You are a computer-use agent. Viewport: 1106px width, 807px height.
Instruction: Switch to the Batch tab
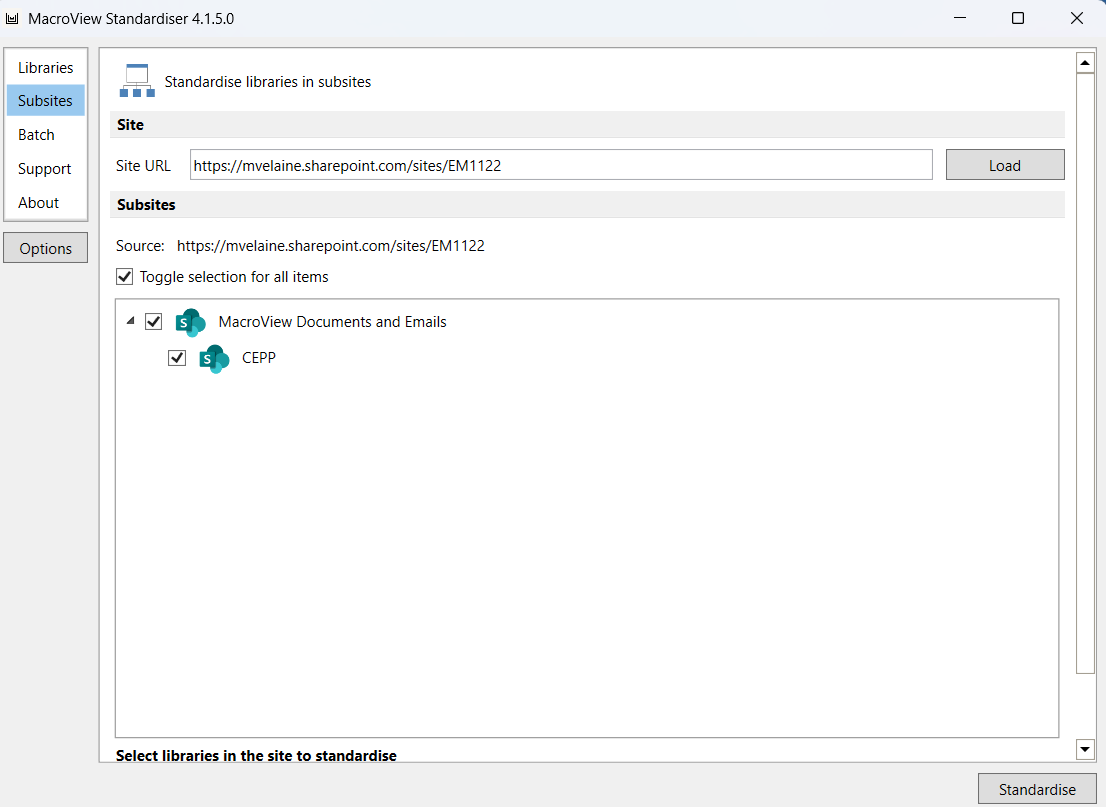point(46,135)
